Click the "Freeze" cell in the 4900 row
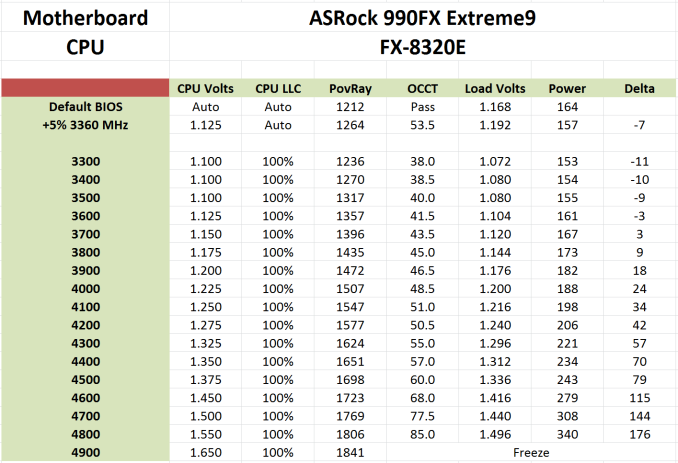Image resolution: width=678 pixels, height=463 pixels. click(x=531, y=452)
